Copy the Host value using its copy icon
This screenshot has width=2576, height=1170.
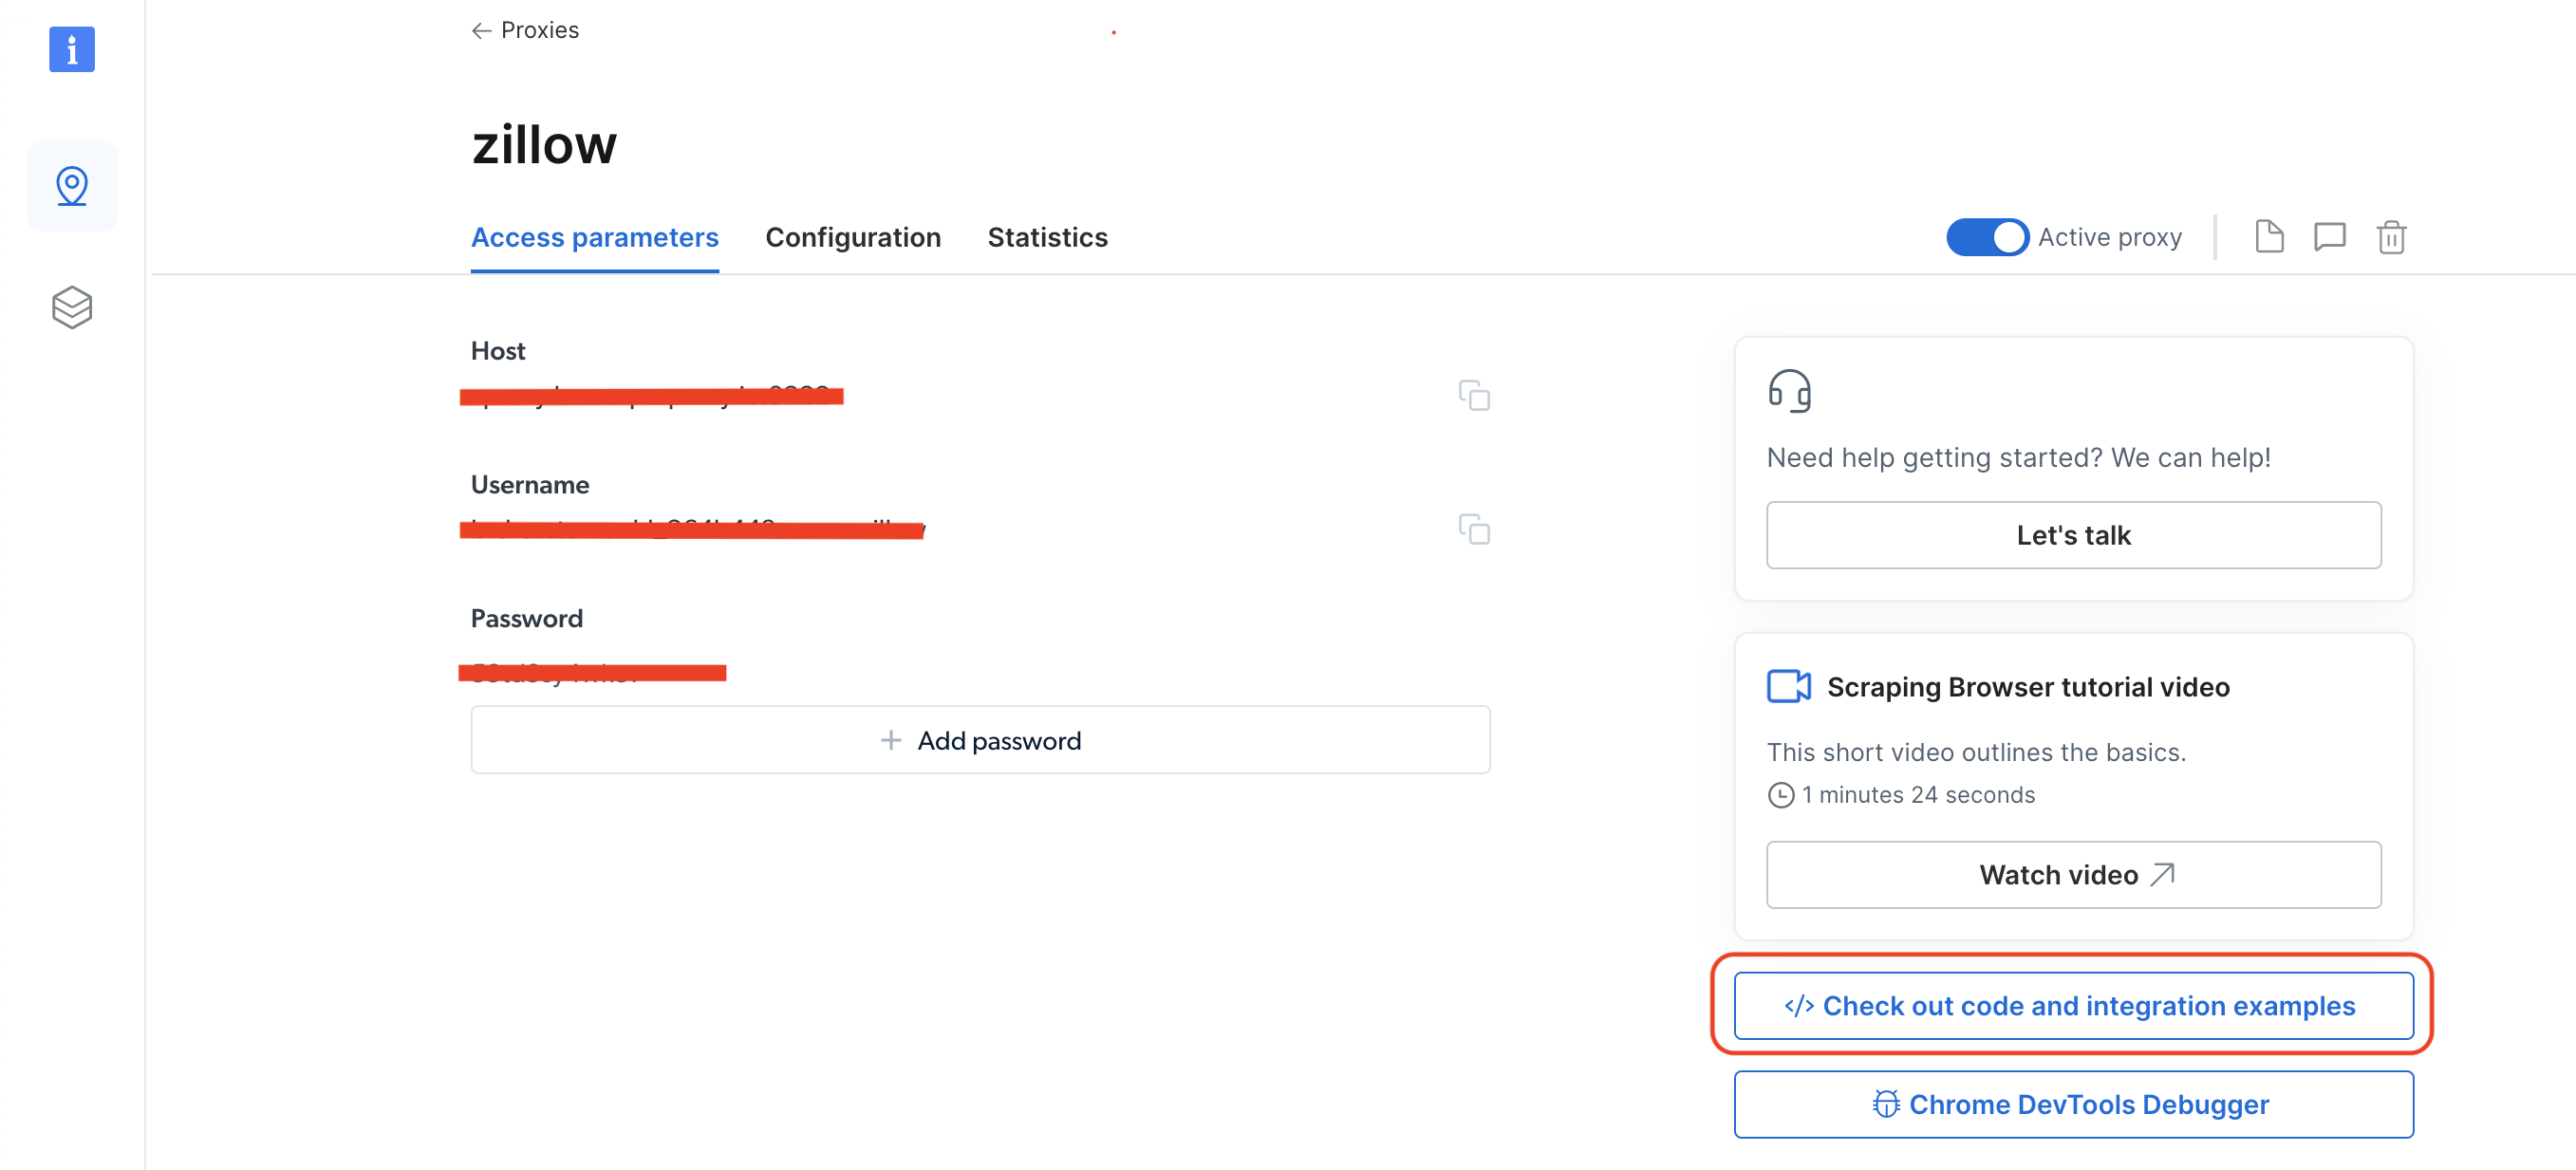click(1475, 396)
